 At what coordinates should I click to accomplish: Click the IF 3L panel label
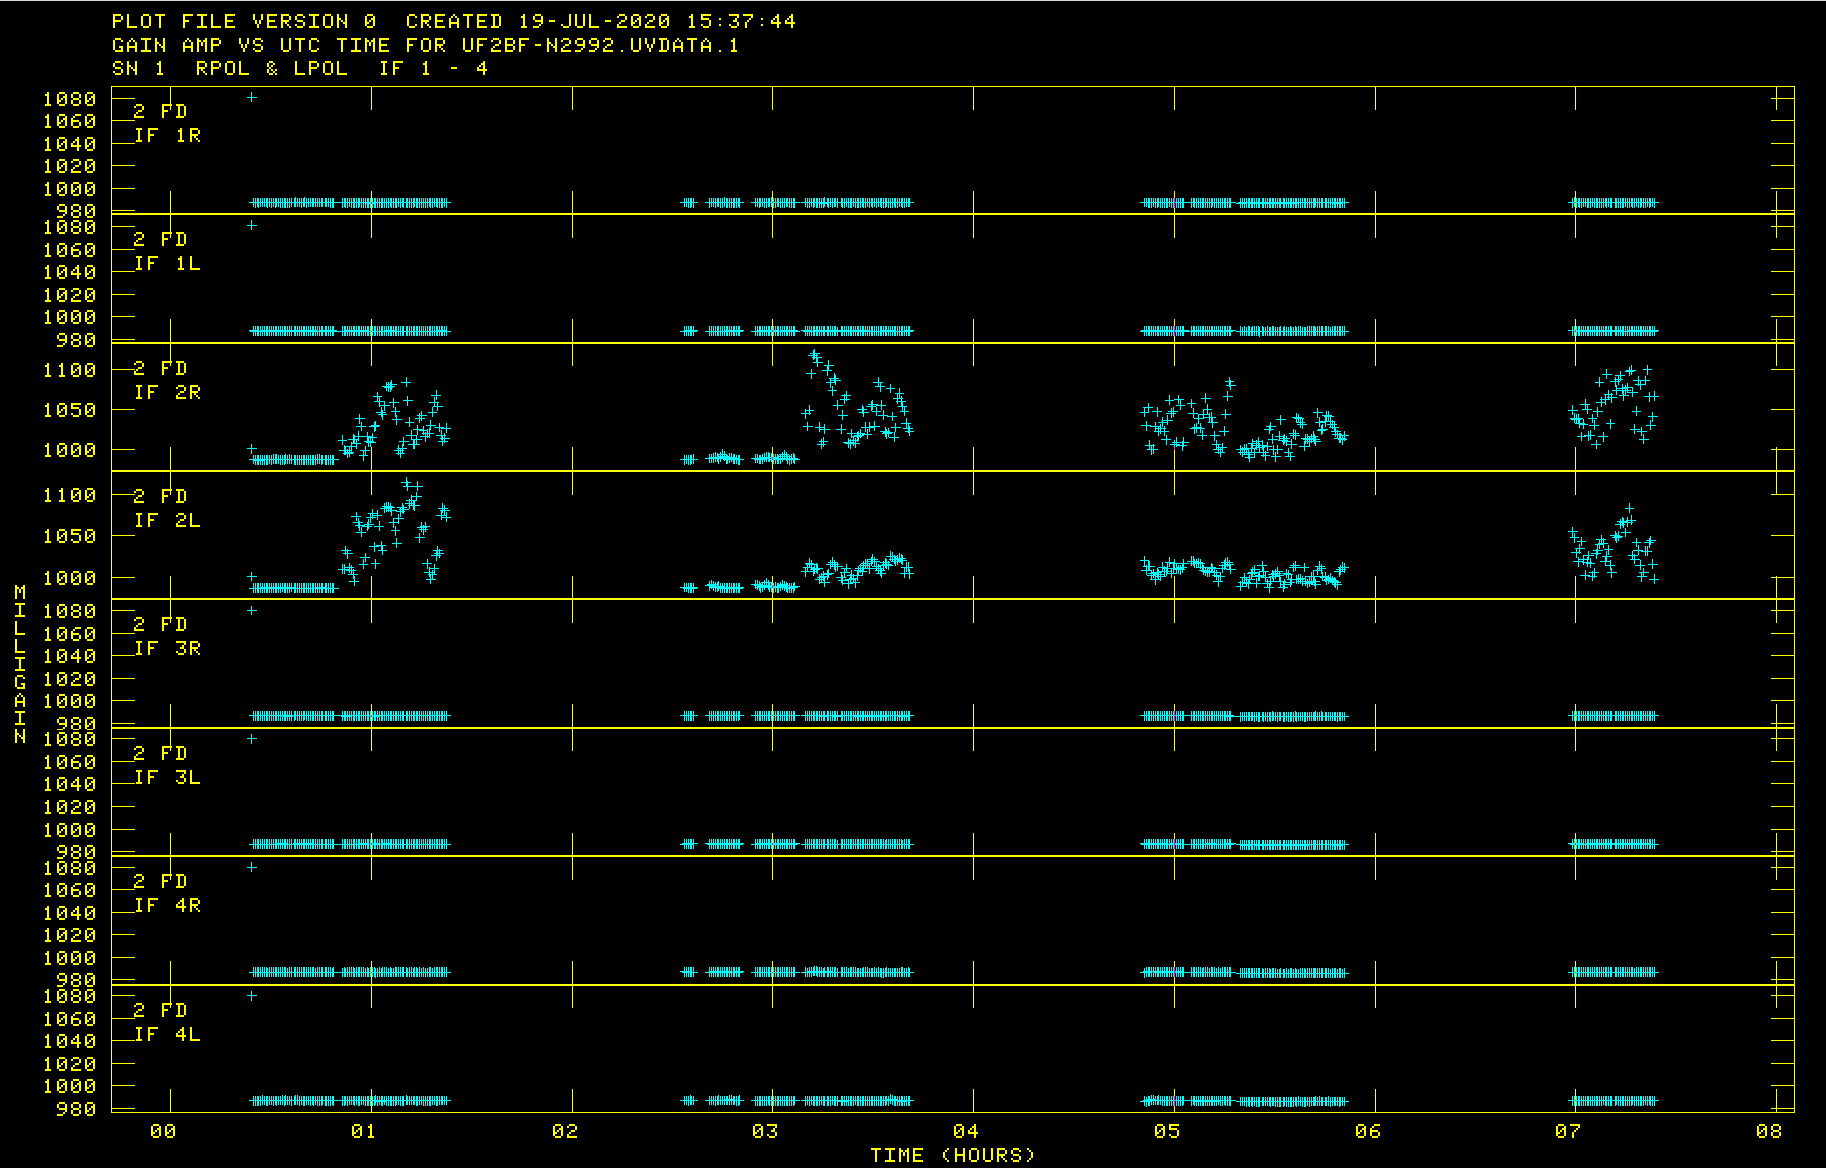pyautogui.click(x=167, y=777)
